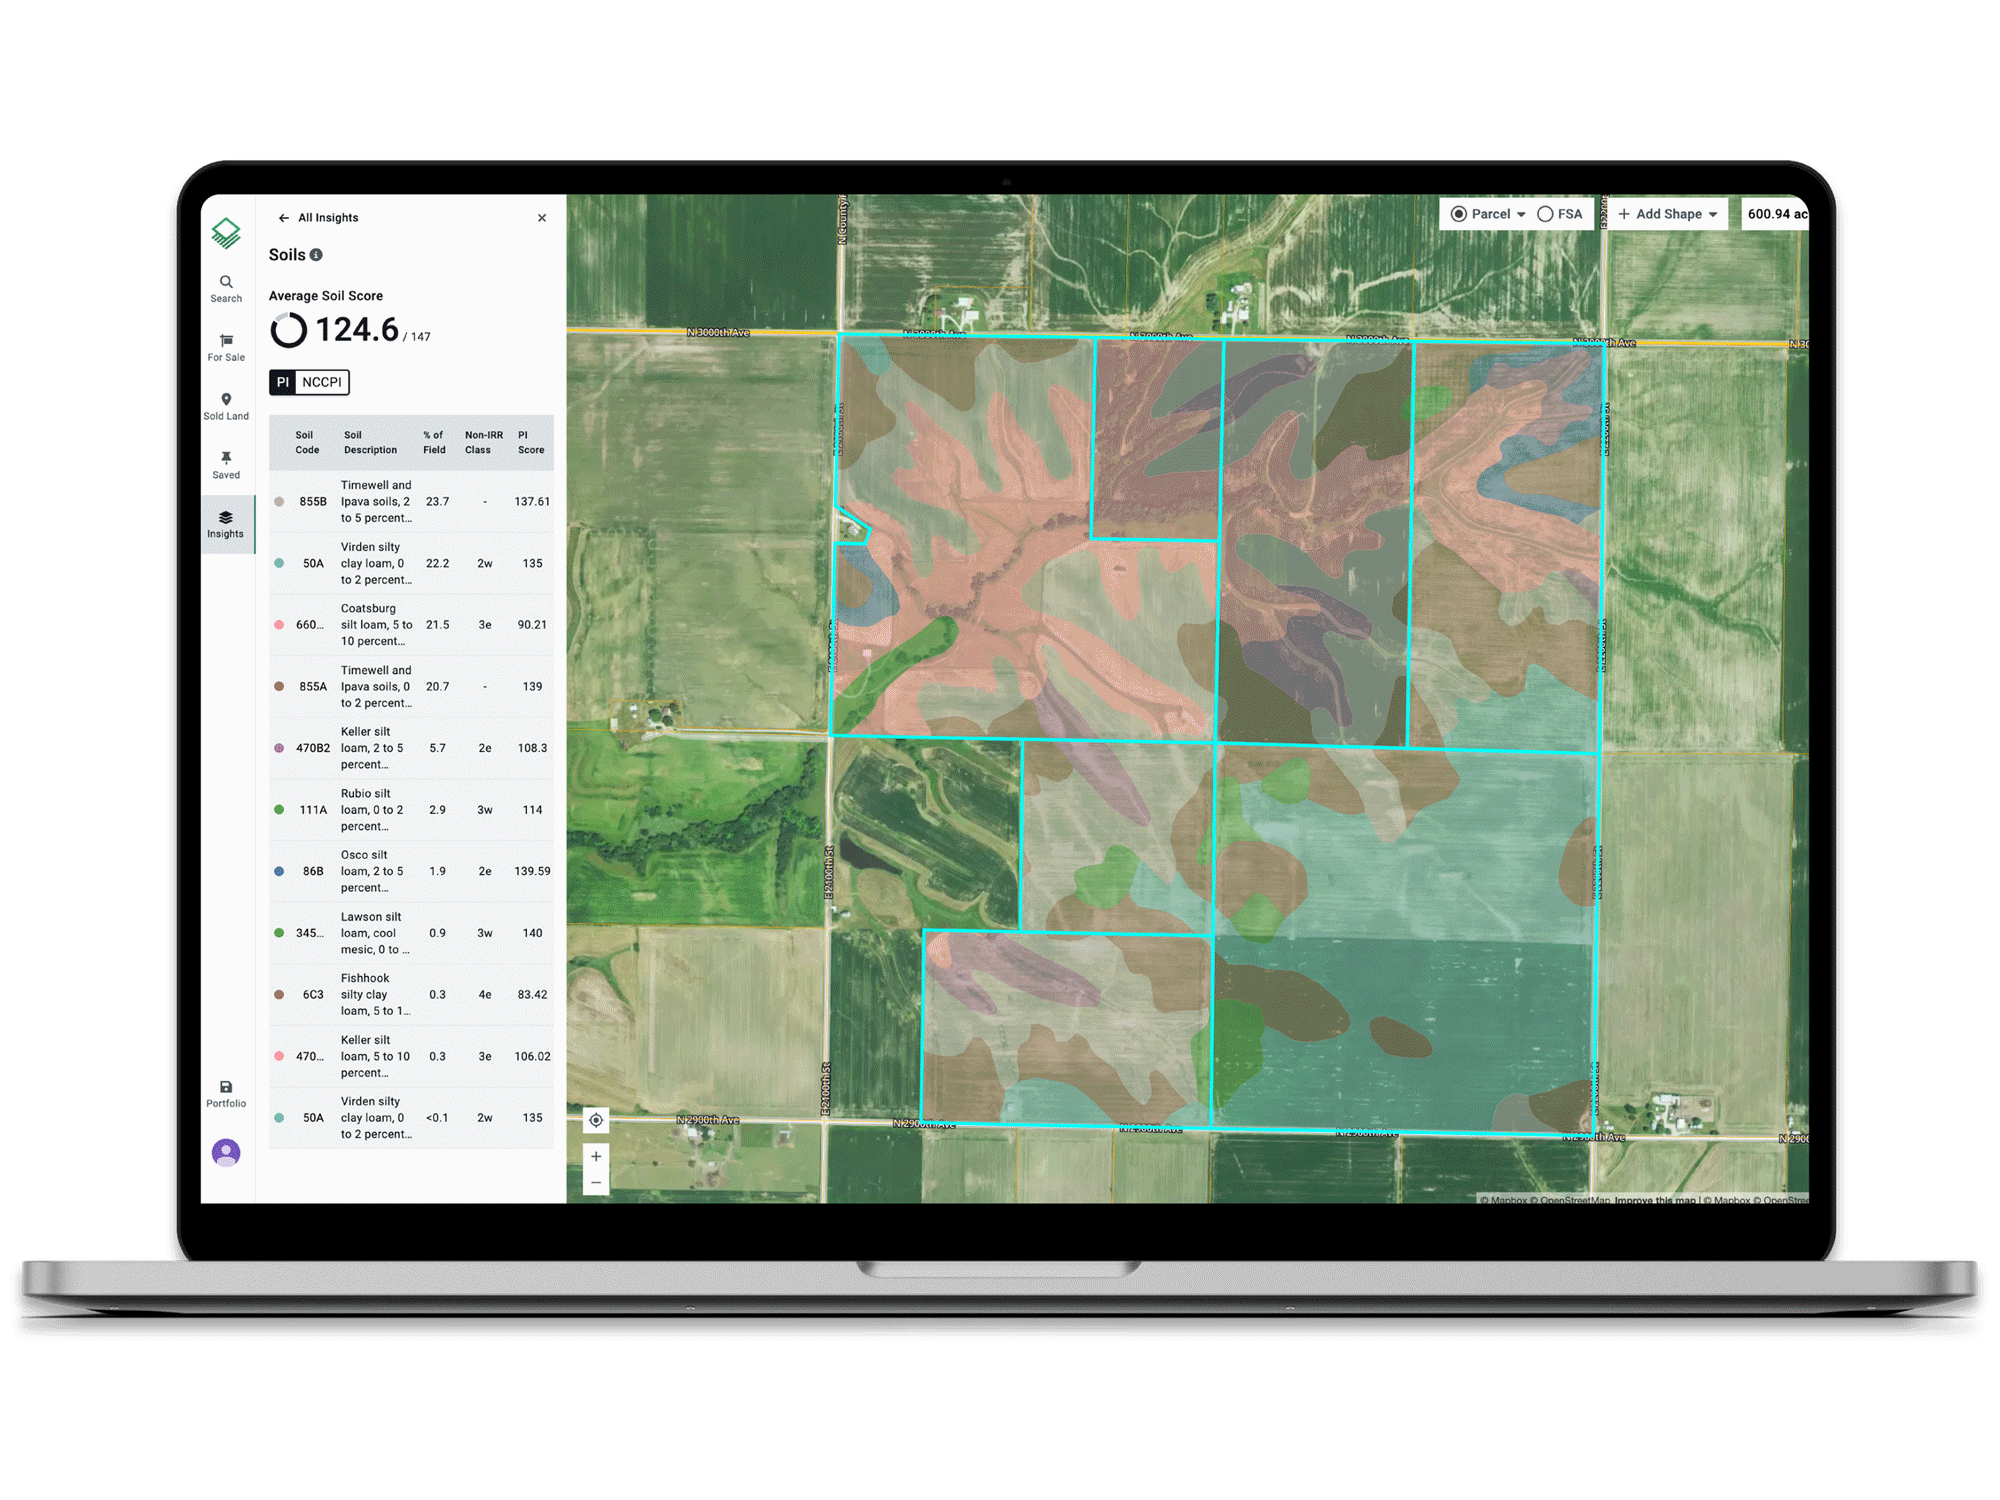Click the % of Field column header
2000x1500 pixels.
click(x=434, y=443)
